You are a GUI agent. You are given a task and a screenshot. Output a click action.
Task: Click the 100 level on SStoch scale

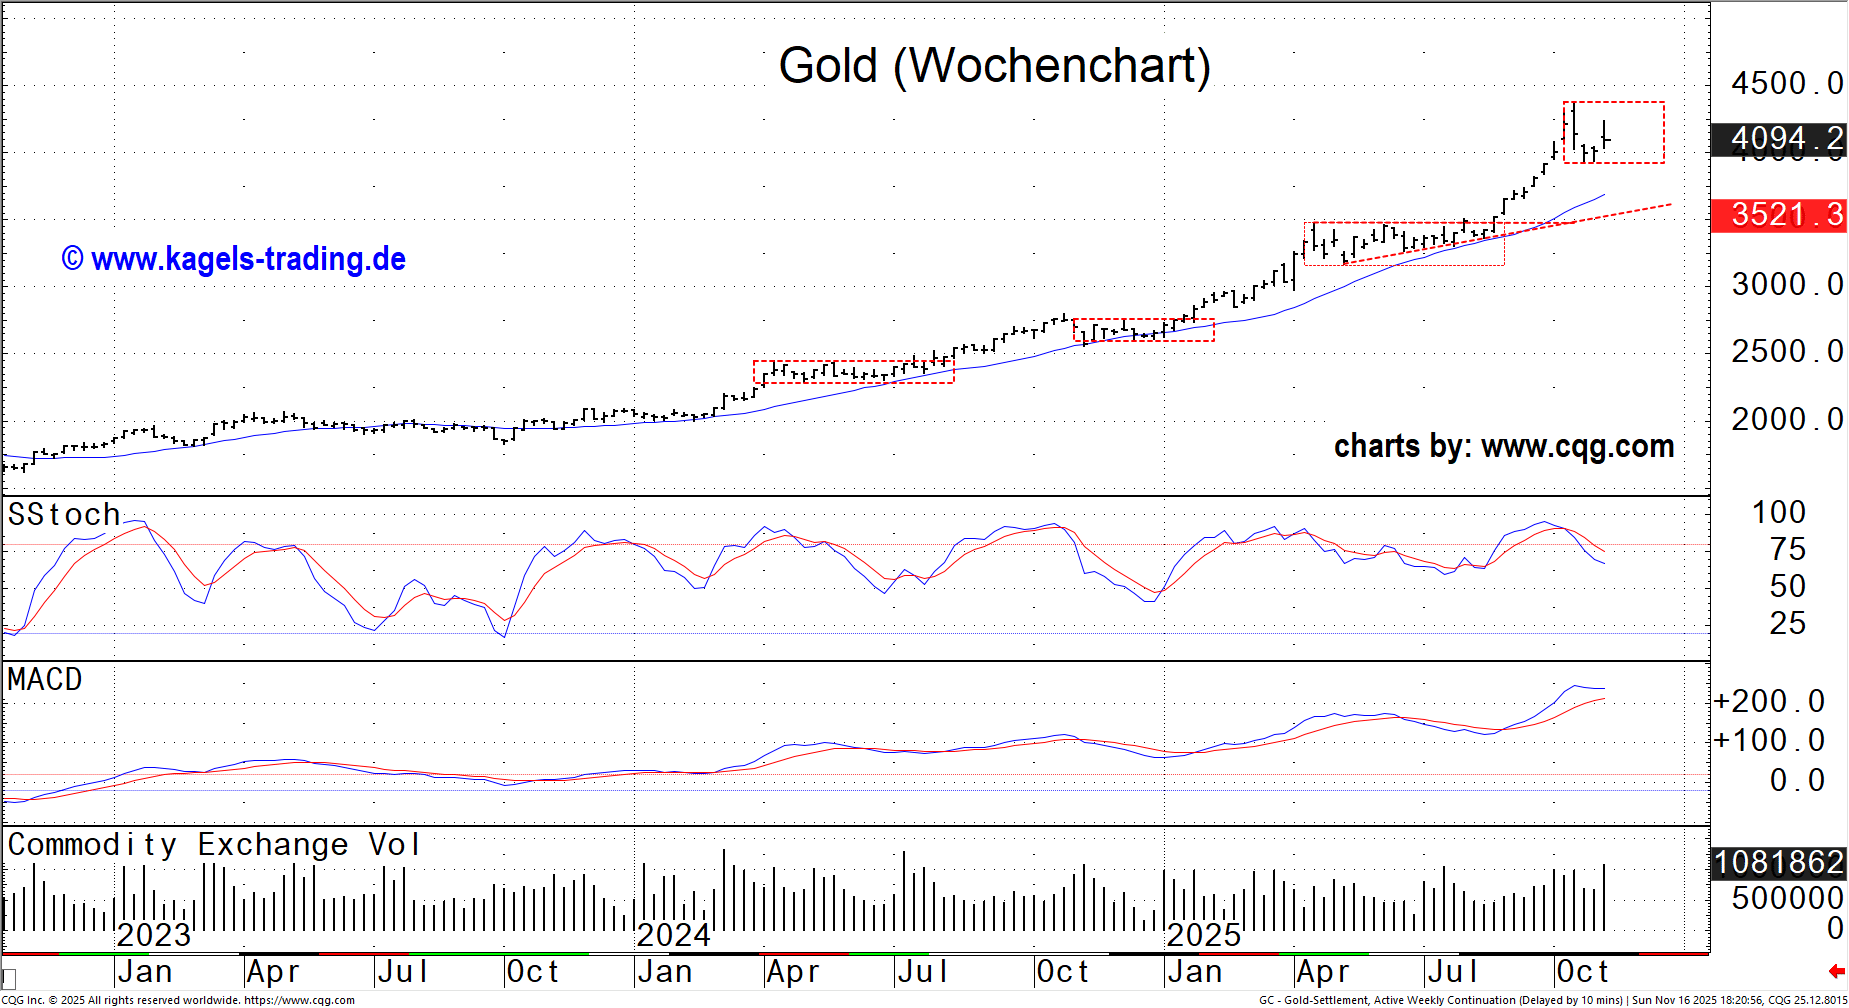click(x=1778, y=512)
